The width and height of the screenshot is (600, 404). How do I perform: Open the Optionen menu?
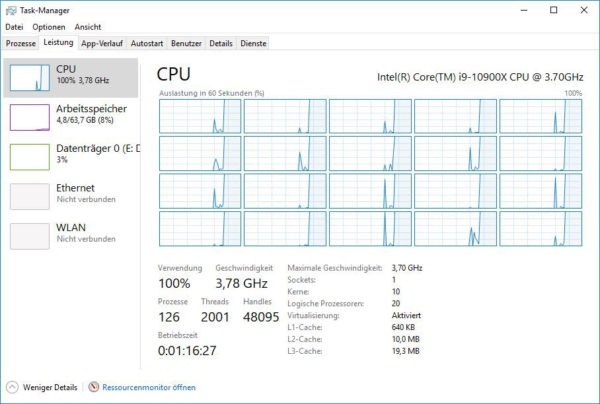tap(48, 27)
